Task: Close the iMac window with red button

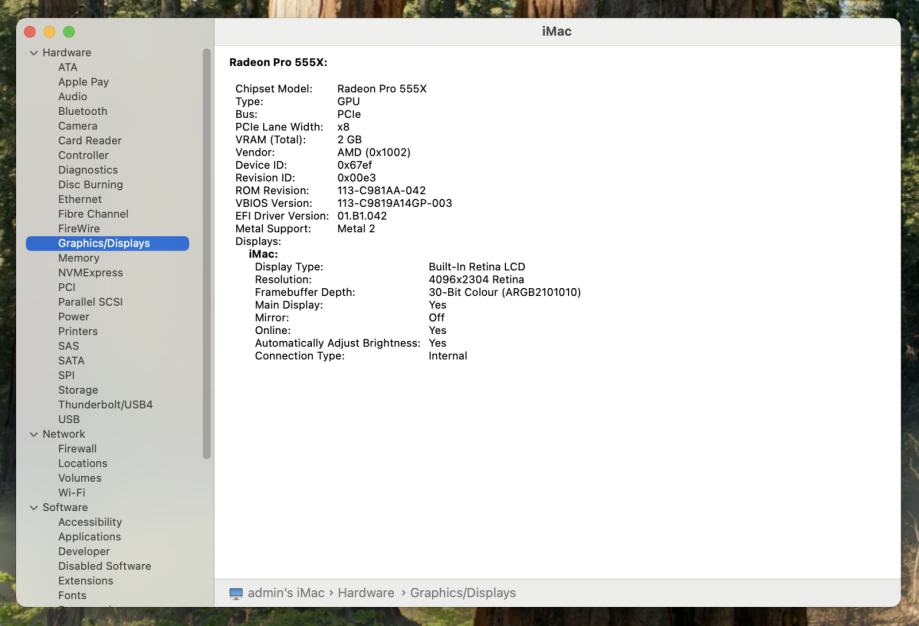Action: pos(30,32)
